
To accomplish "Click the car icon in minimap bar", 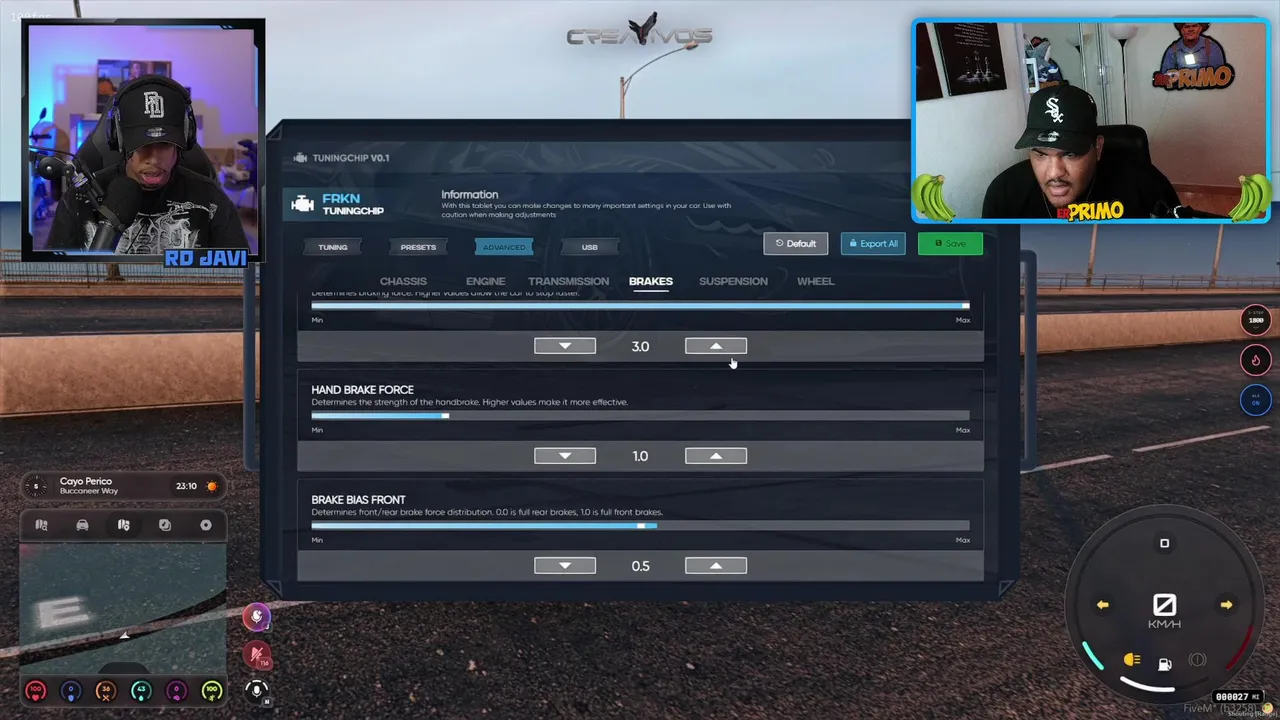I will [82, 525].
